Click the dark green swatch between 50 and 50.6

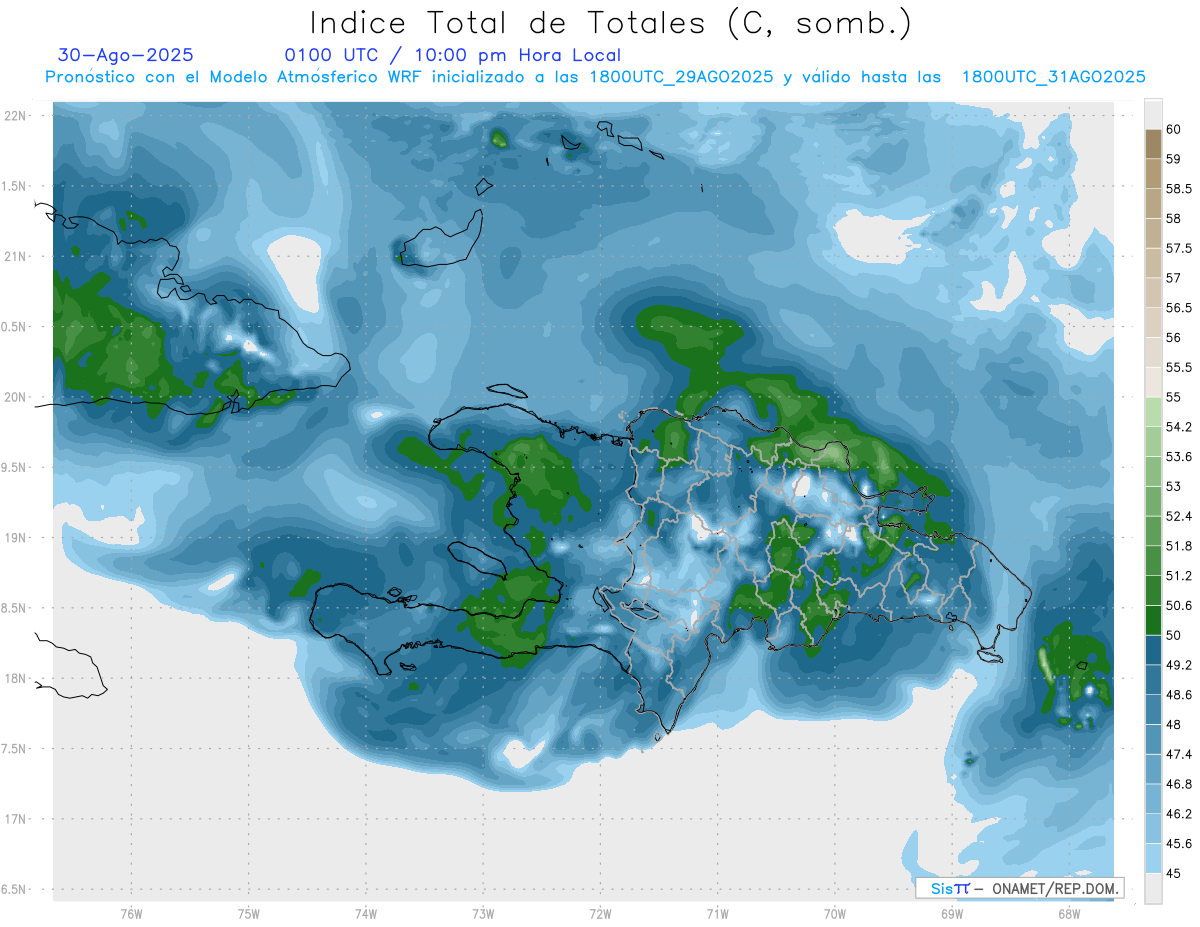(1153, 621)
